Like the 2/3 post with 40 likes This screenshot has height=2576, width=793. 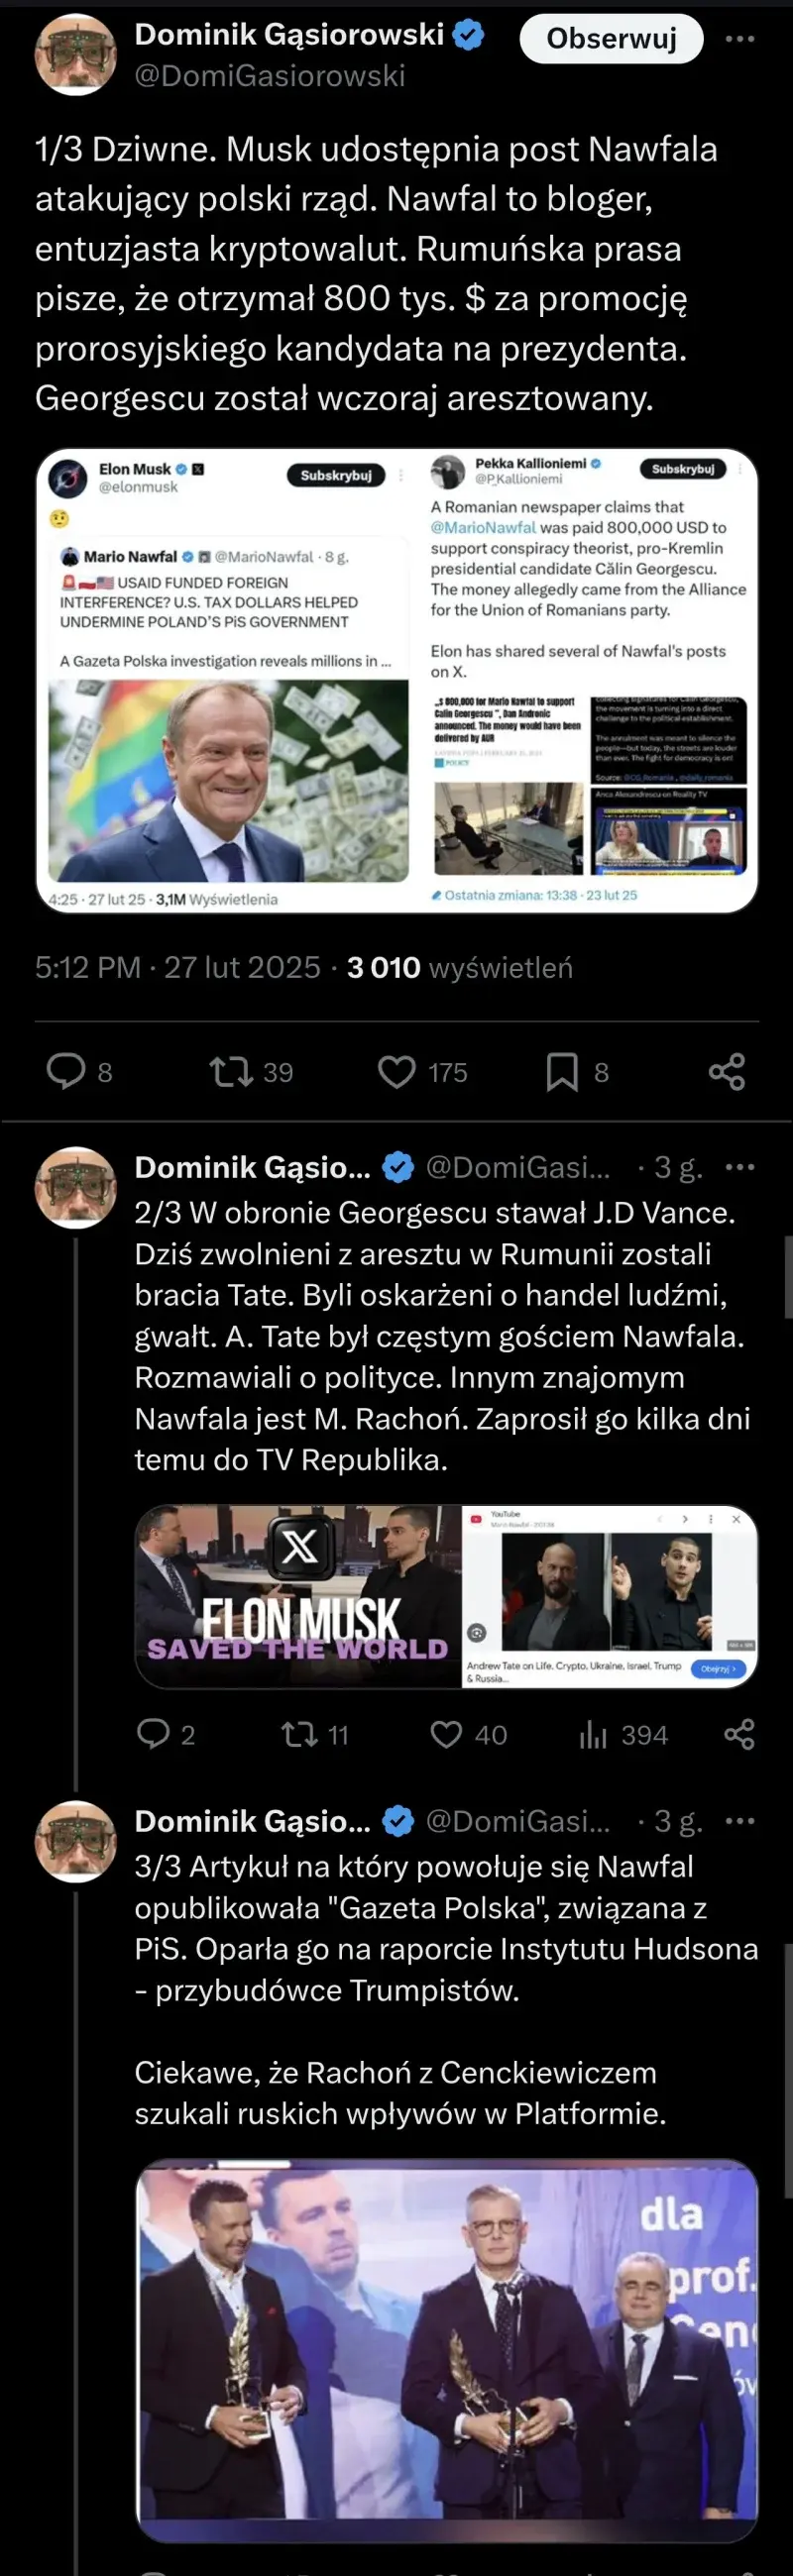click(x=446, y=1734)
